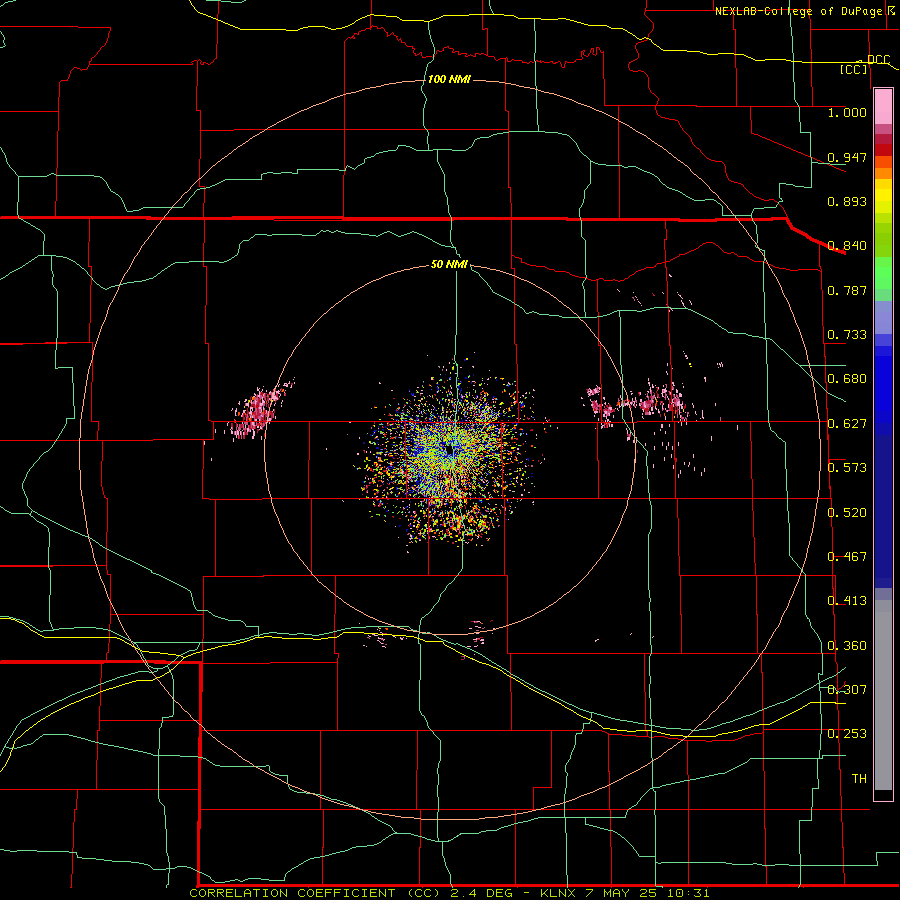Screen dimensions: 900x900
Task: Click the 50 NMI range ring label
Action: pos(449,265)
